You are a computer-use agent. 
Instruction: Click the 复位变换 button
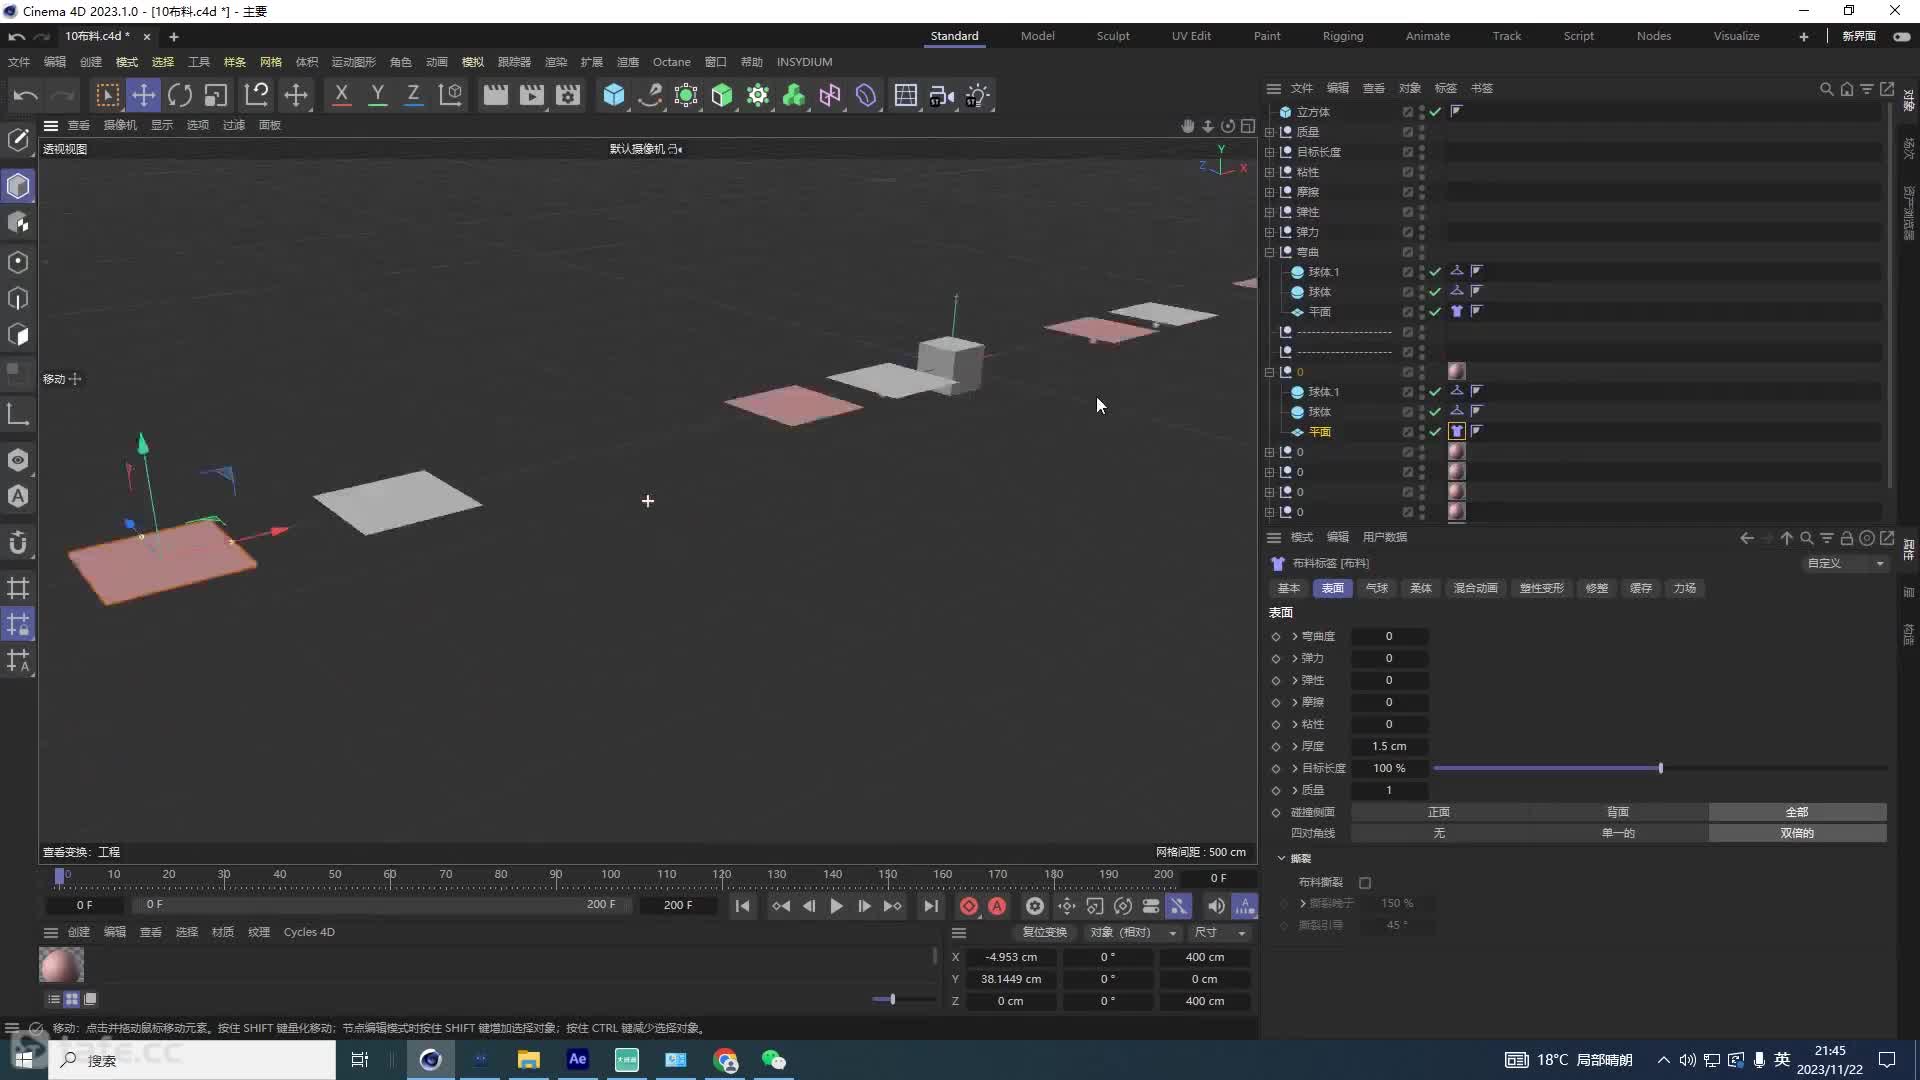tap(1044, 932)
